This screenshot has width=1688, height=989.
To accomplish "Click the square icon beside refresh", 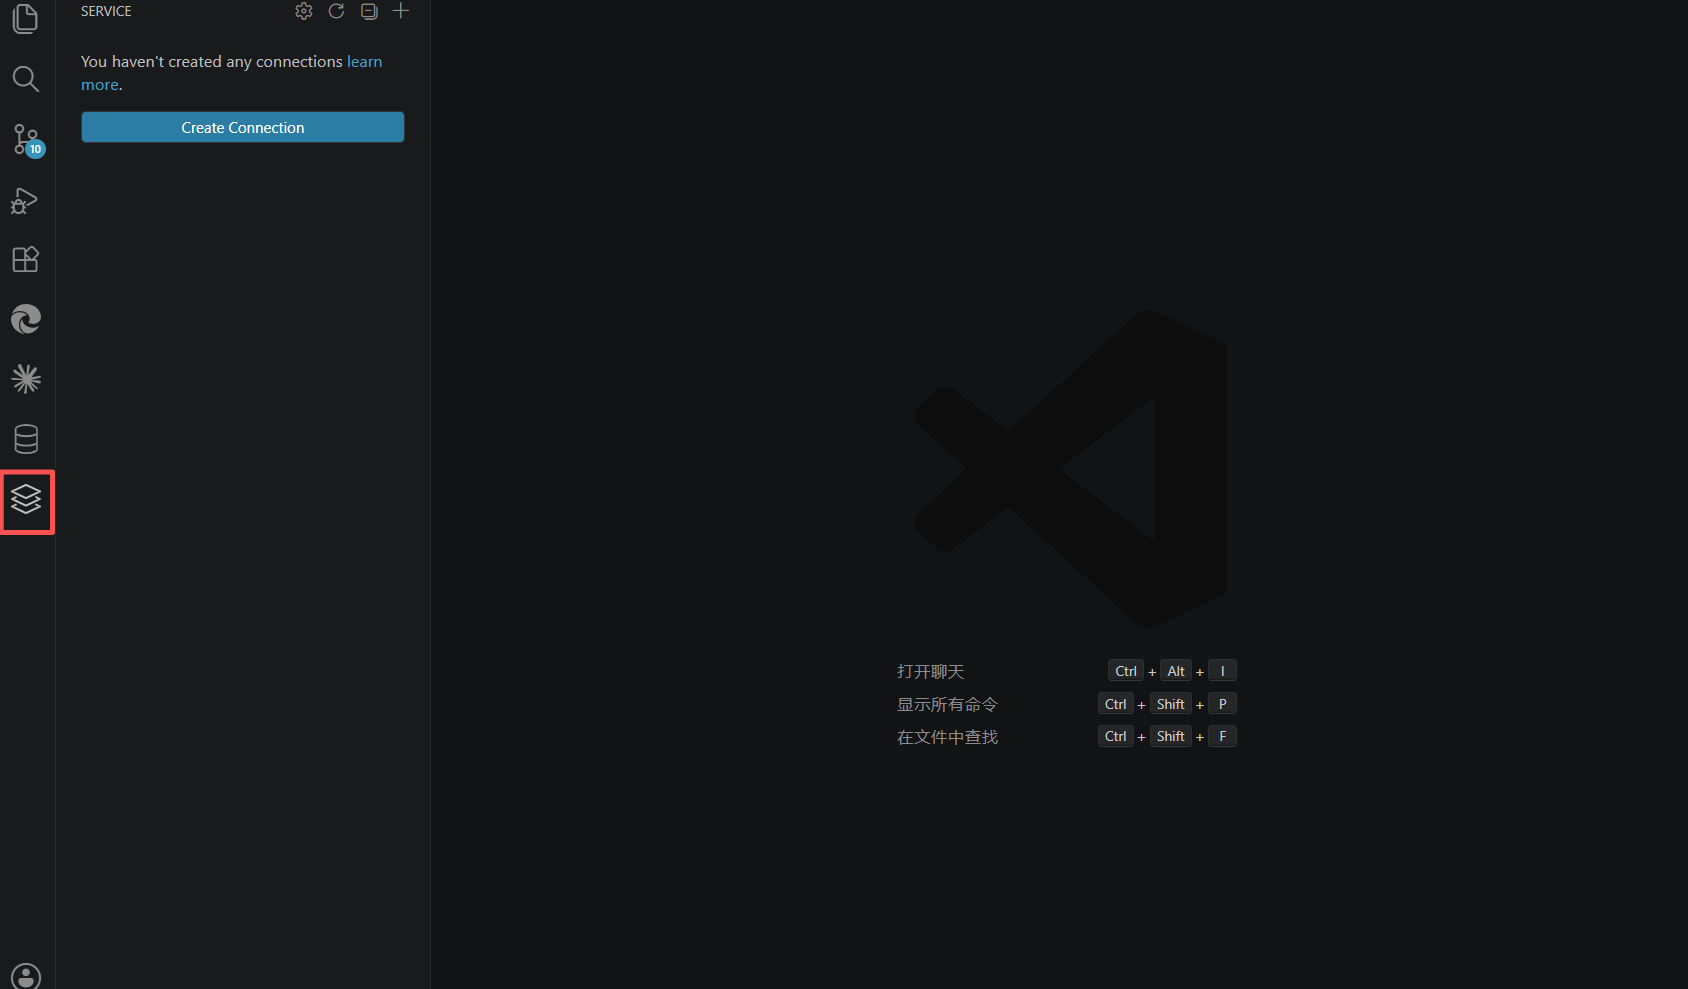I will pyautogui.click(x=369, y=11).
